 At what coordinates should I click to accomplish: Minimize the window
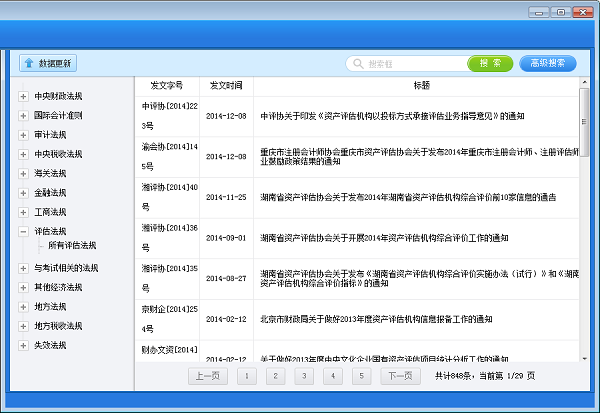[539, 13]
